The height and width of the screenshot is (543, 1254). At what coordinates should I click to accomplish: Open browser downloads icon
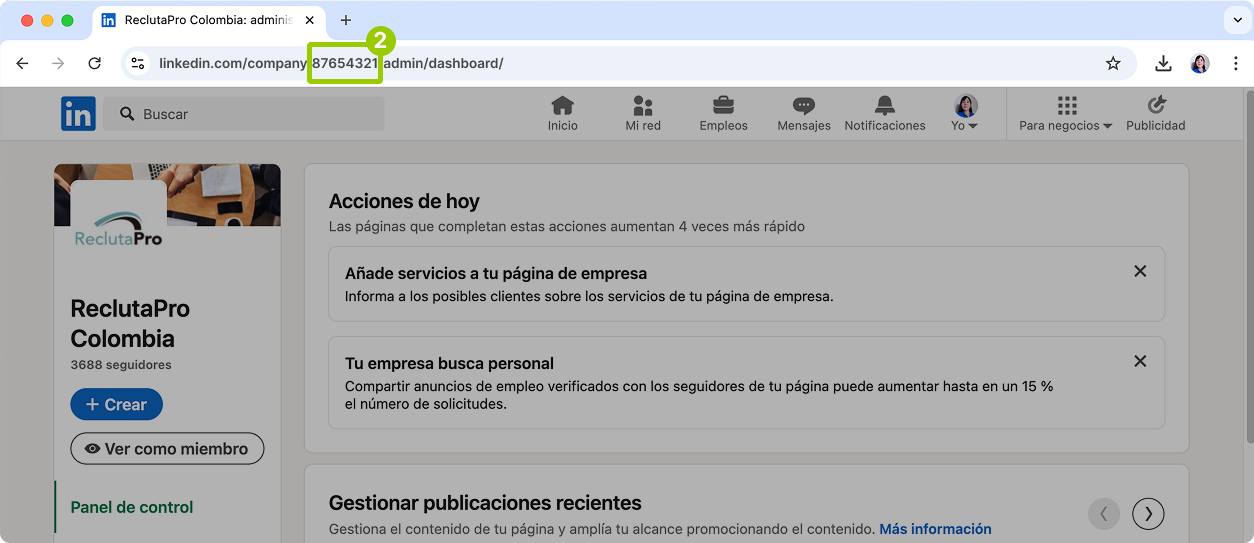[1163, 63]
